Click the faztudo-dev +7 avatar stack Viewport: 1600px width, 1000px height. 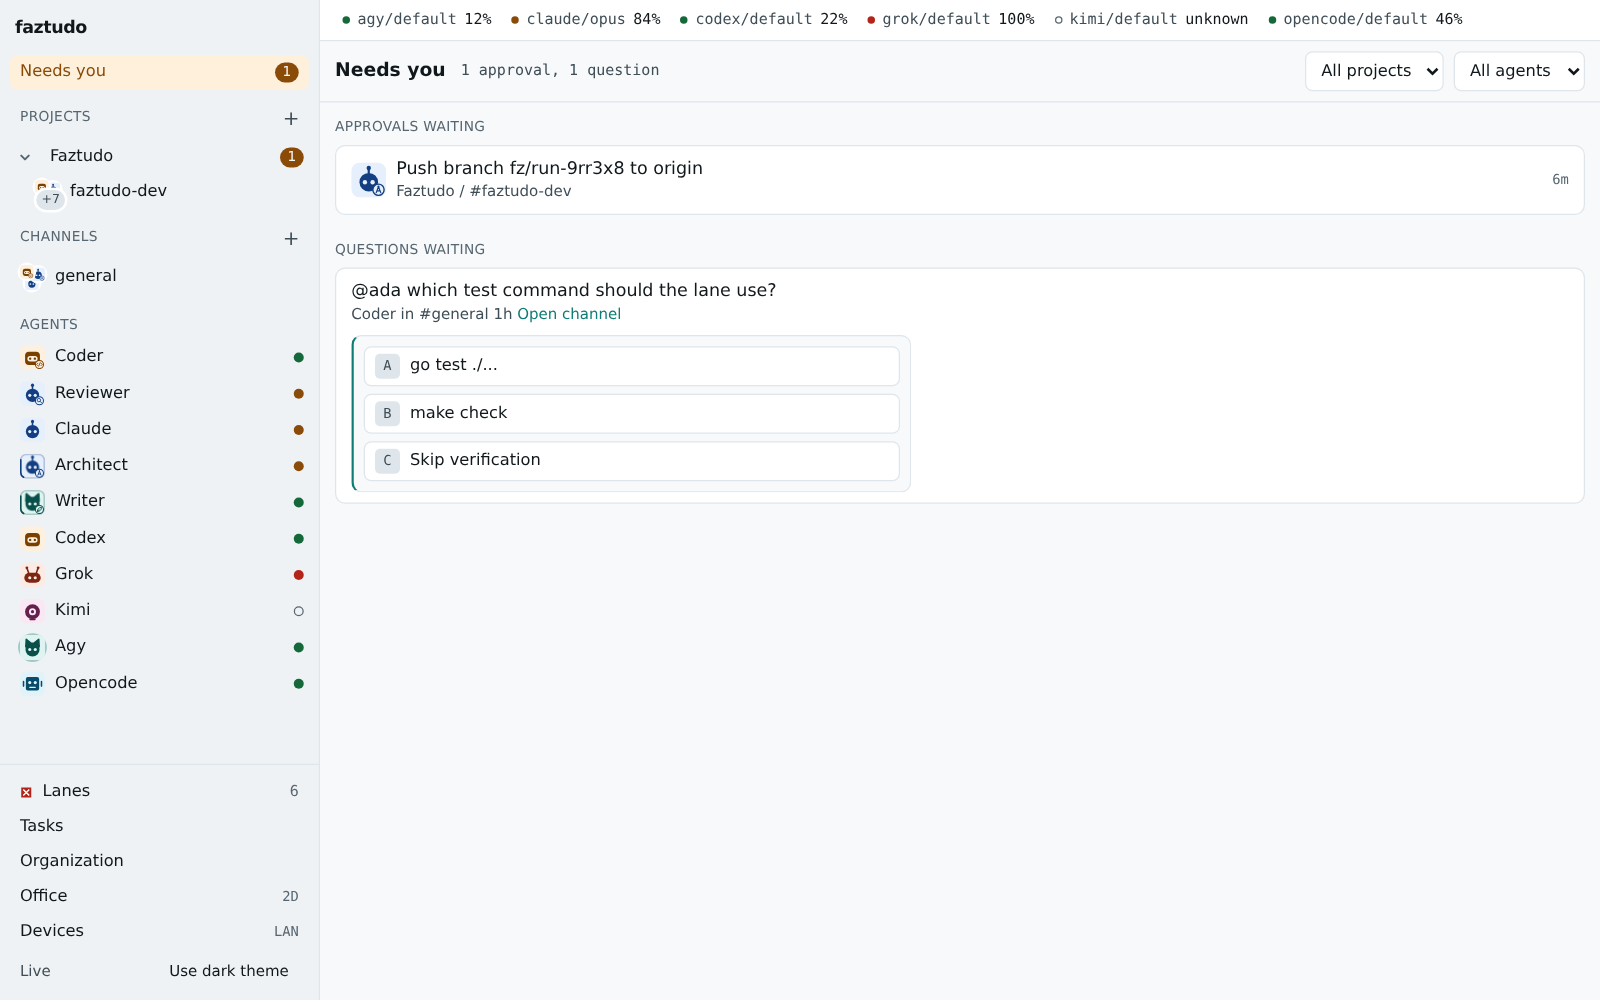click(48, 194)
